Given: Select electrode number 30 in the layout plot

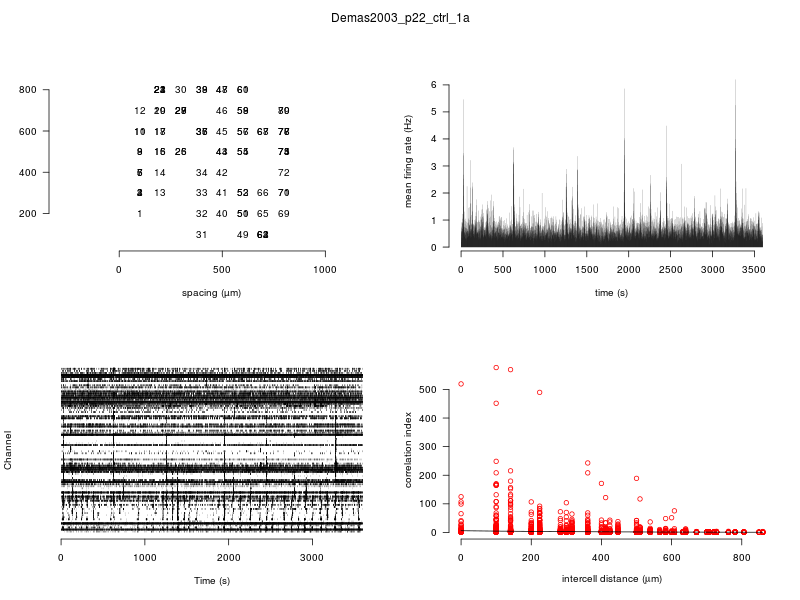Looking at the screenshot, I should (x=180, y=91).
